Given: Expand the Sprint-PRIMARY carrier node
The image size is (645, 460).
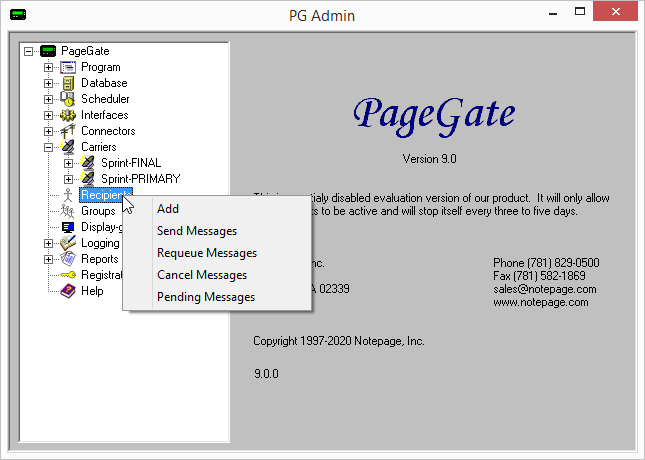Looking at the screenshot, I should [x=68, y=179].
